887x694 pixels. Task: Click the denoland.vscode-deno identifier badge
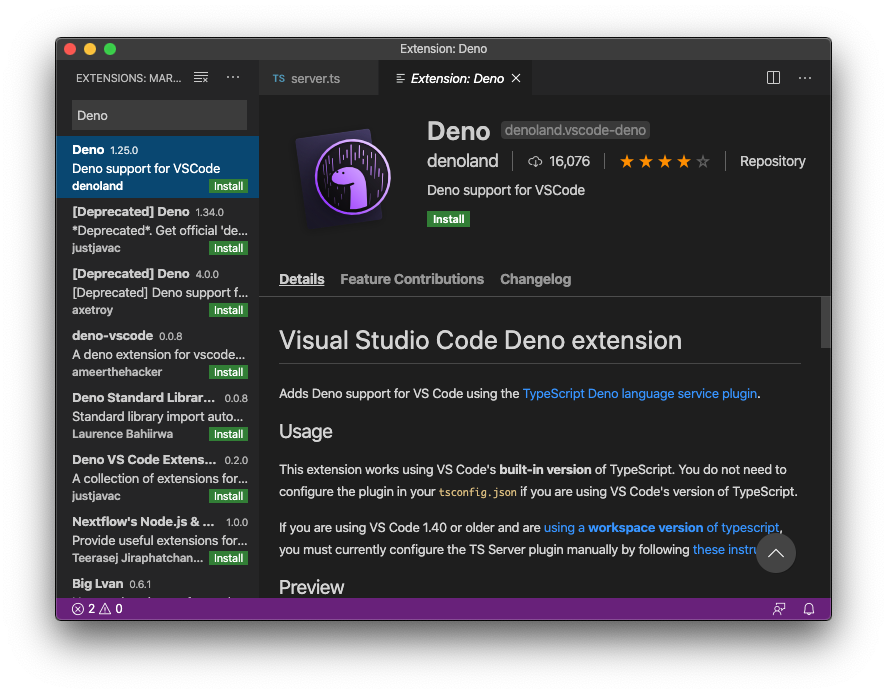575,130
